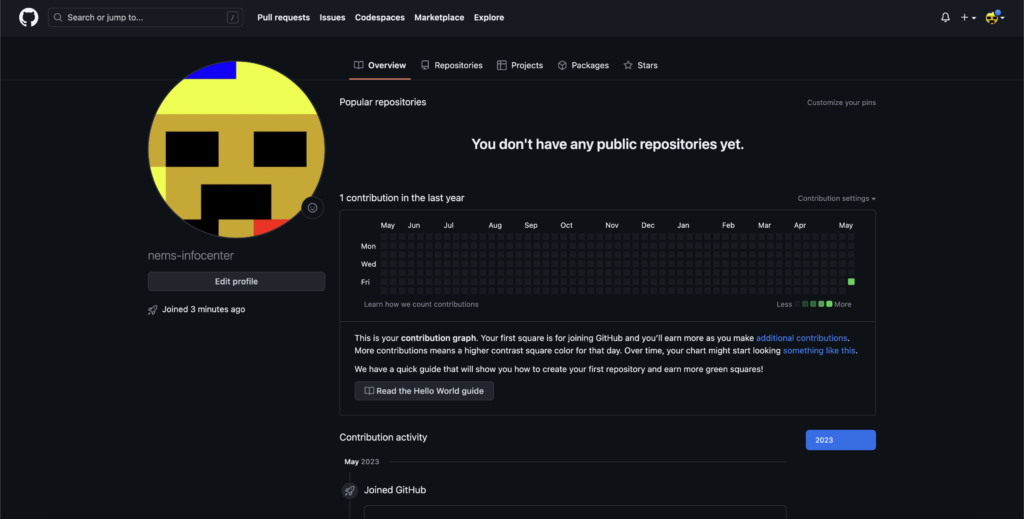This screenshot has height=519, width=1024.
Task: Click the set status smiley icon
Action: click(x=312, y=208)
